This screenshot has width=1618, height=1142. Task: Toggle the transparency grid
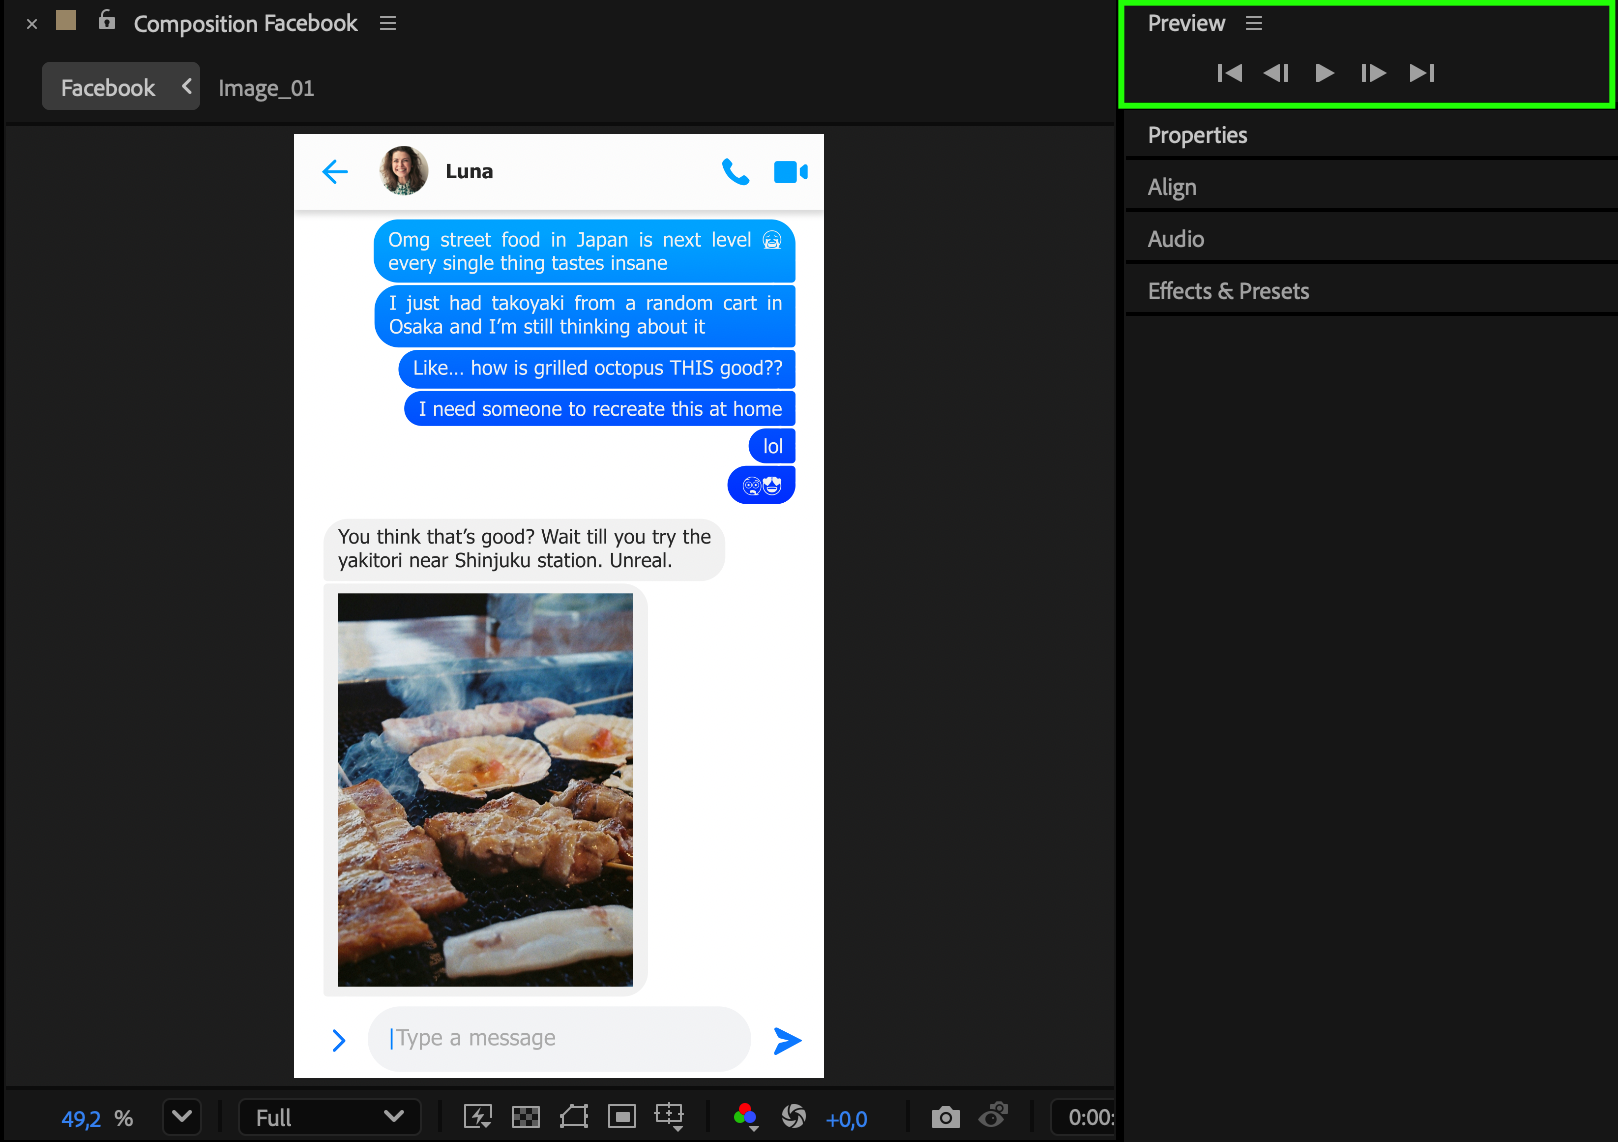526,1117
